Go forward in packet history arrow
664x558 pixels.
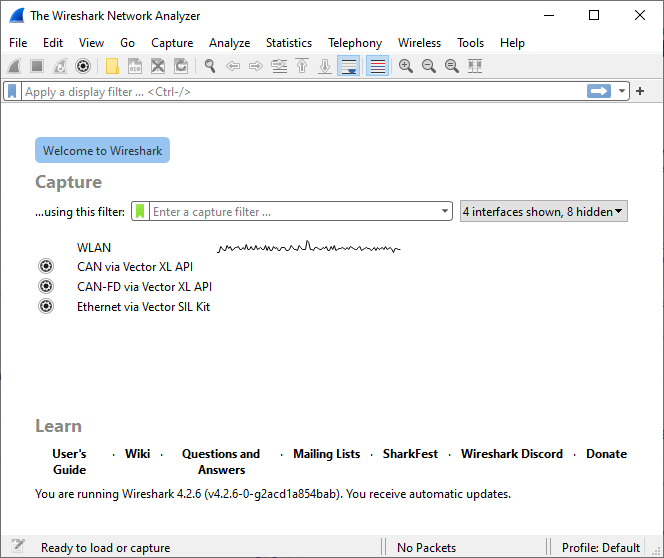256,66
